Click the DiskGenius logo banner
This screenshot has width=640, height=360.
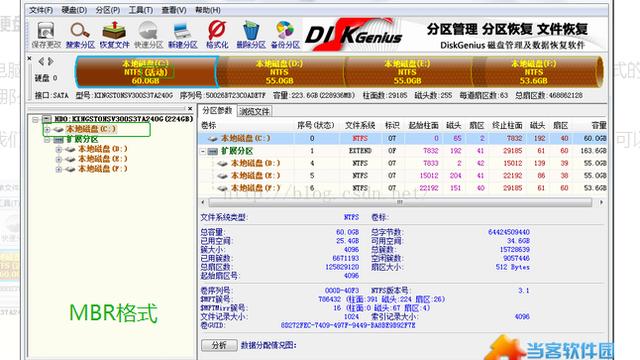click(354, 35)
